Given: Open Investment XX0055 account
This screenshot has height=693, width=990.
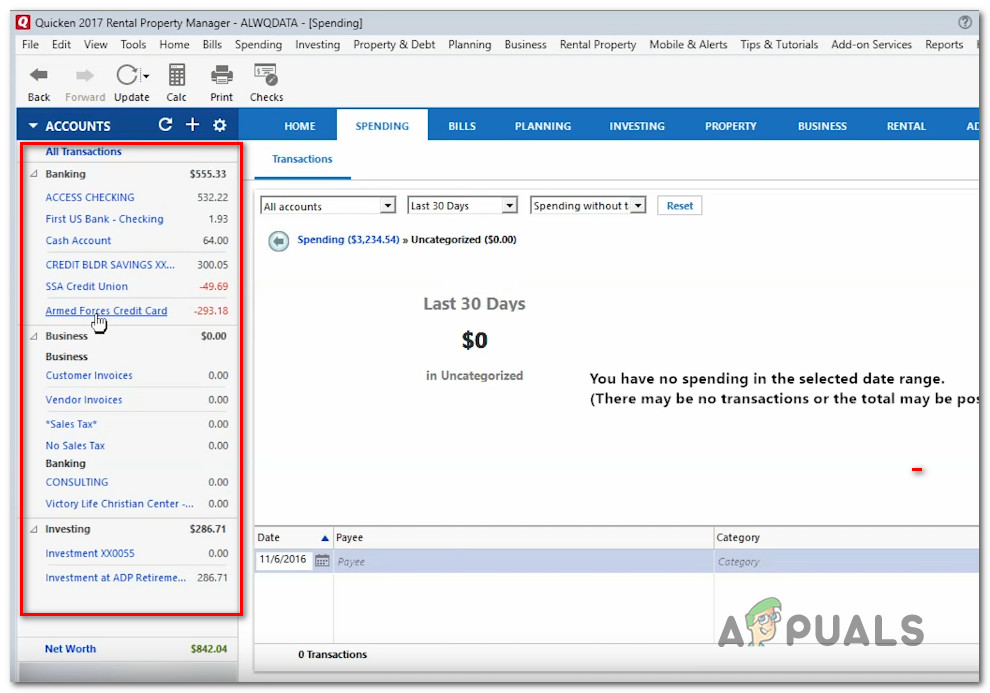Looking at the screenshot, I should tap(90, 553).
